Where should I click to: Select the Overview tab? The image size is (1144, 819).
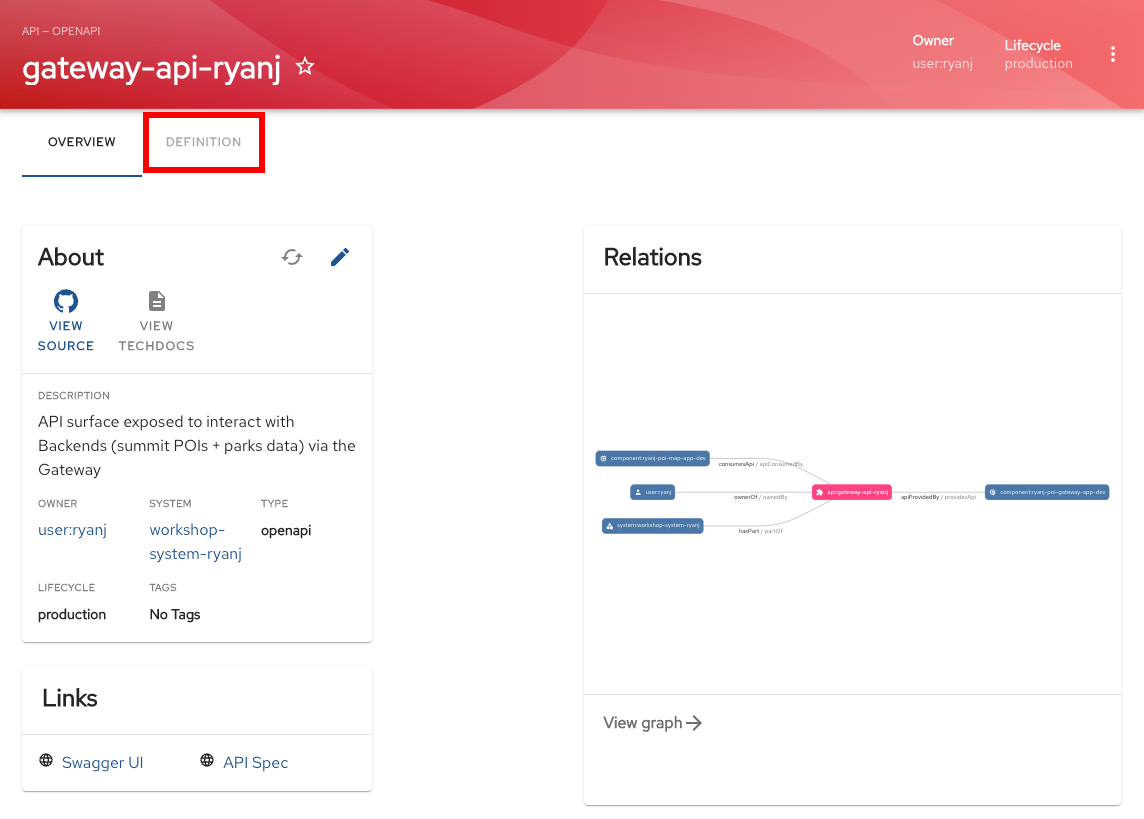point(82,141)
